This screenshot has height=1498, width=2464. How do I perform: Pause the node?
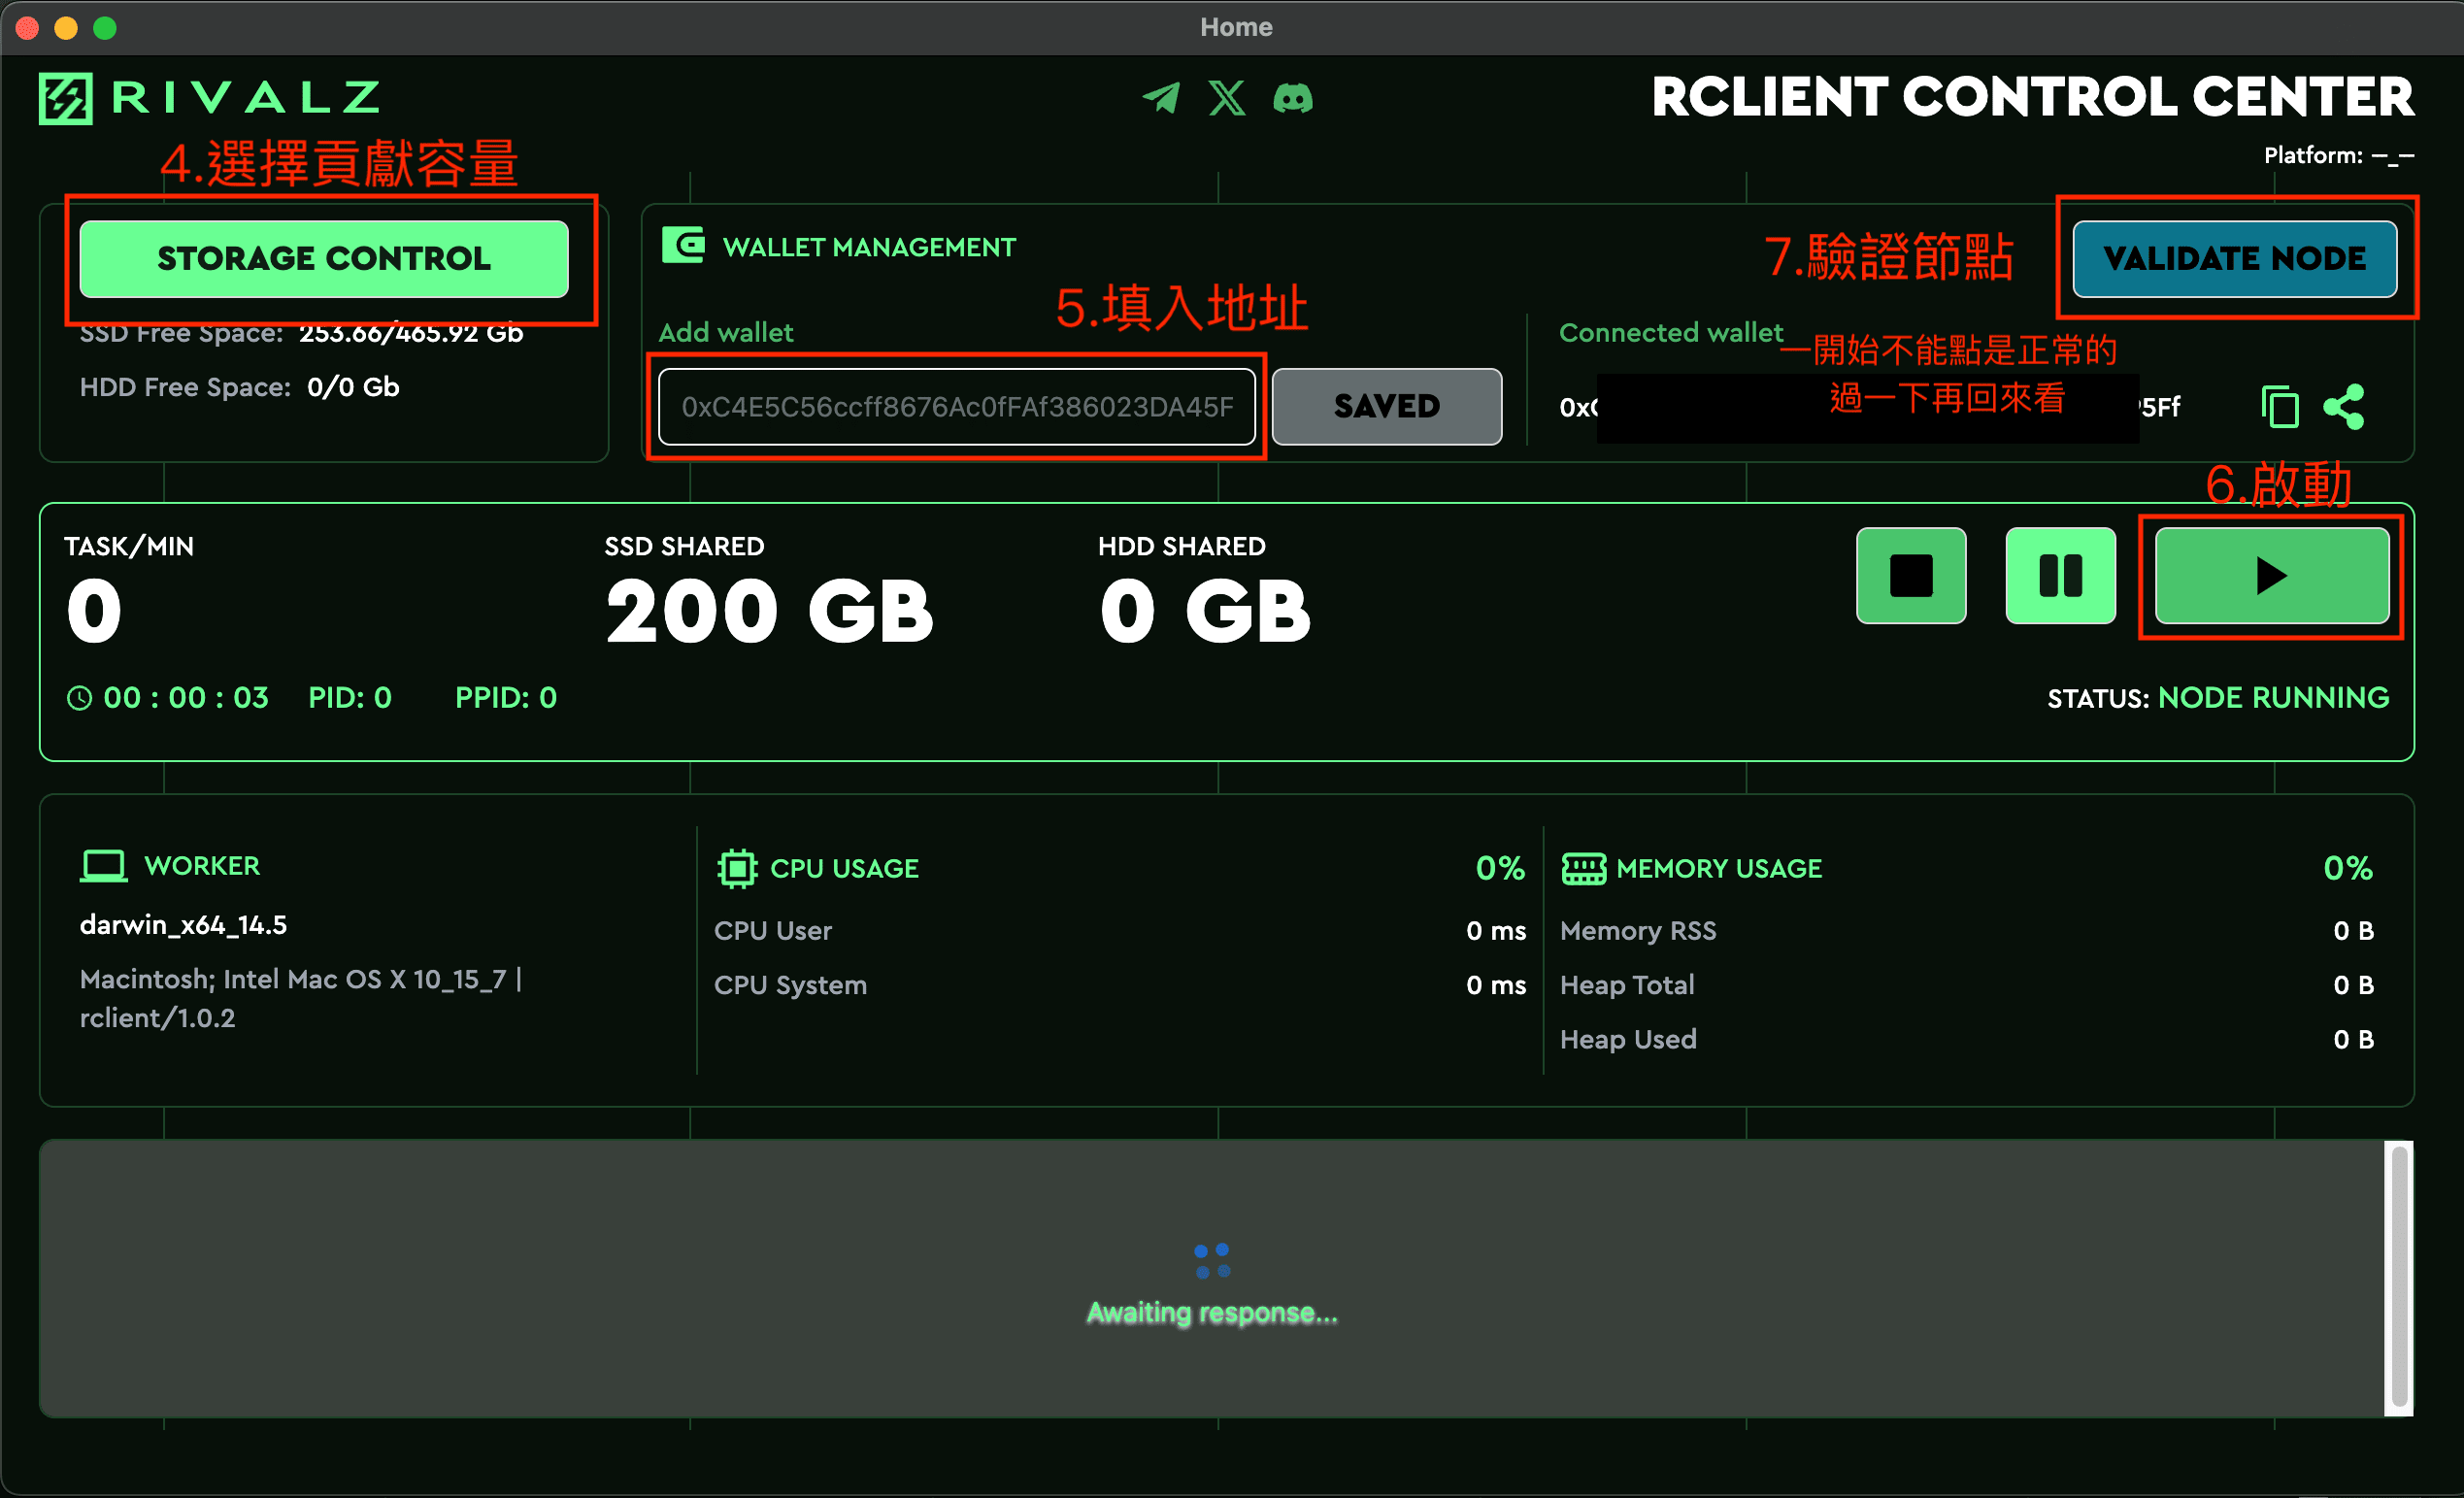[2060, 576]
